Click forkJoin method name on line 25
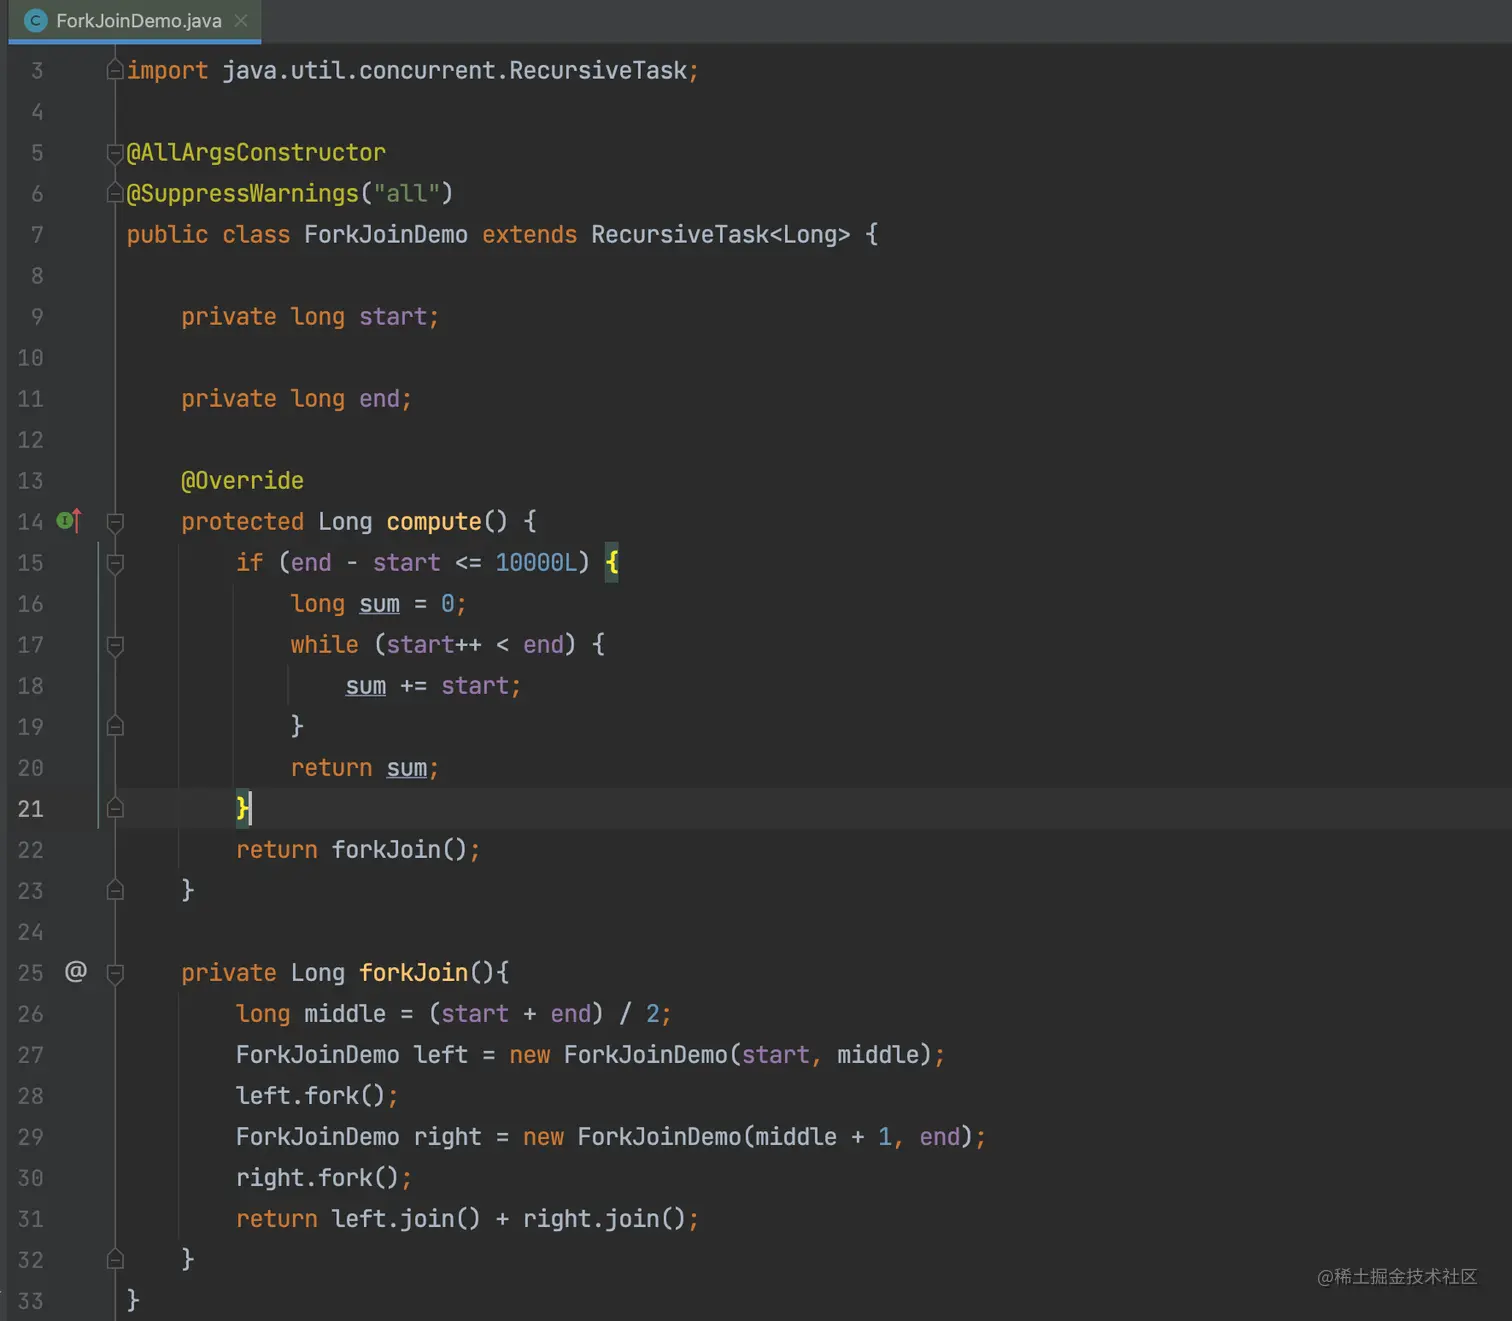 [413, 973]
